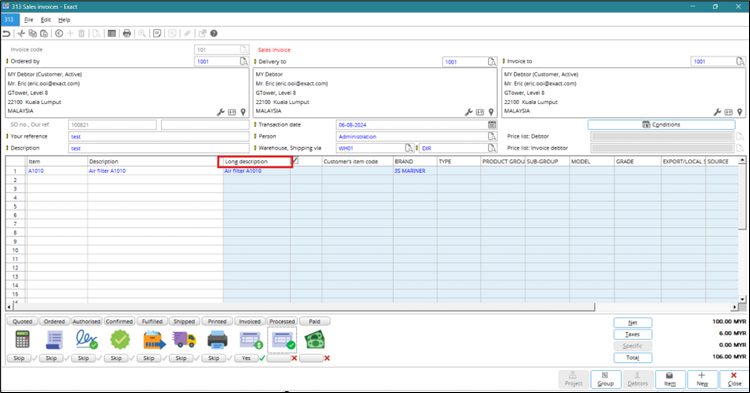Click the undo arrow icon in the toolbar
750x393 pixels.
(6, 33)
